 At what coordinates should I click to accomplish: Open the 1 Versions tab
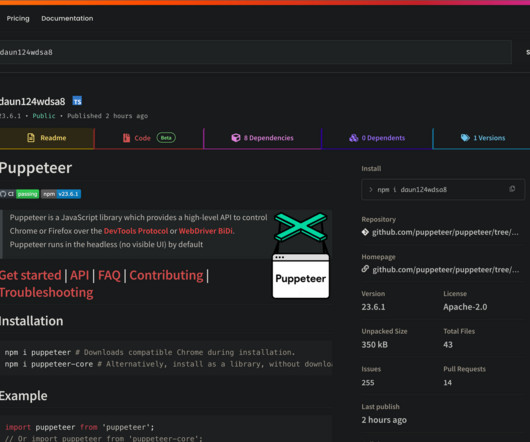click(482, 138)
